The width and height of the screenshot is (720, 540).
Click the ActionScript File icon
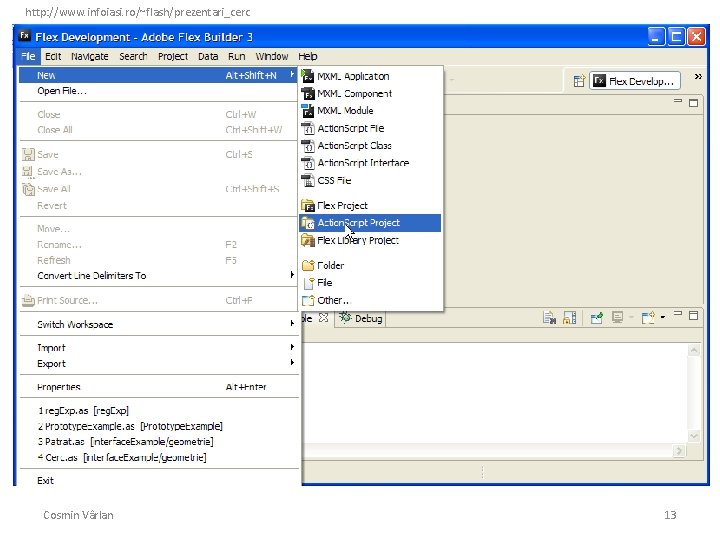[308, 128]
